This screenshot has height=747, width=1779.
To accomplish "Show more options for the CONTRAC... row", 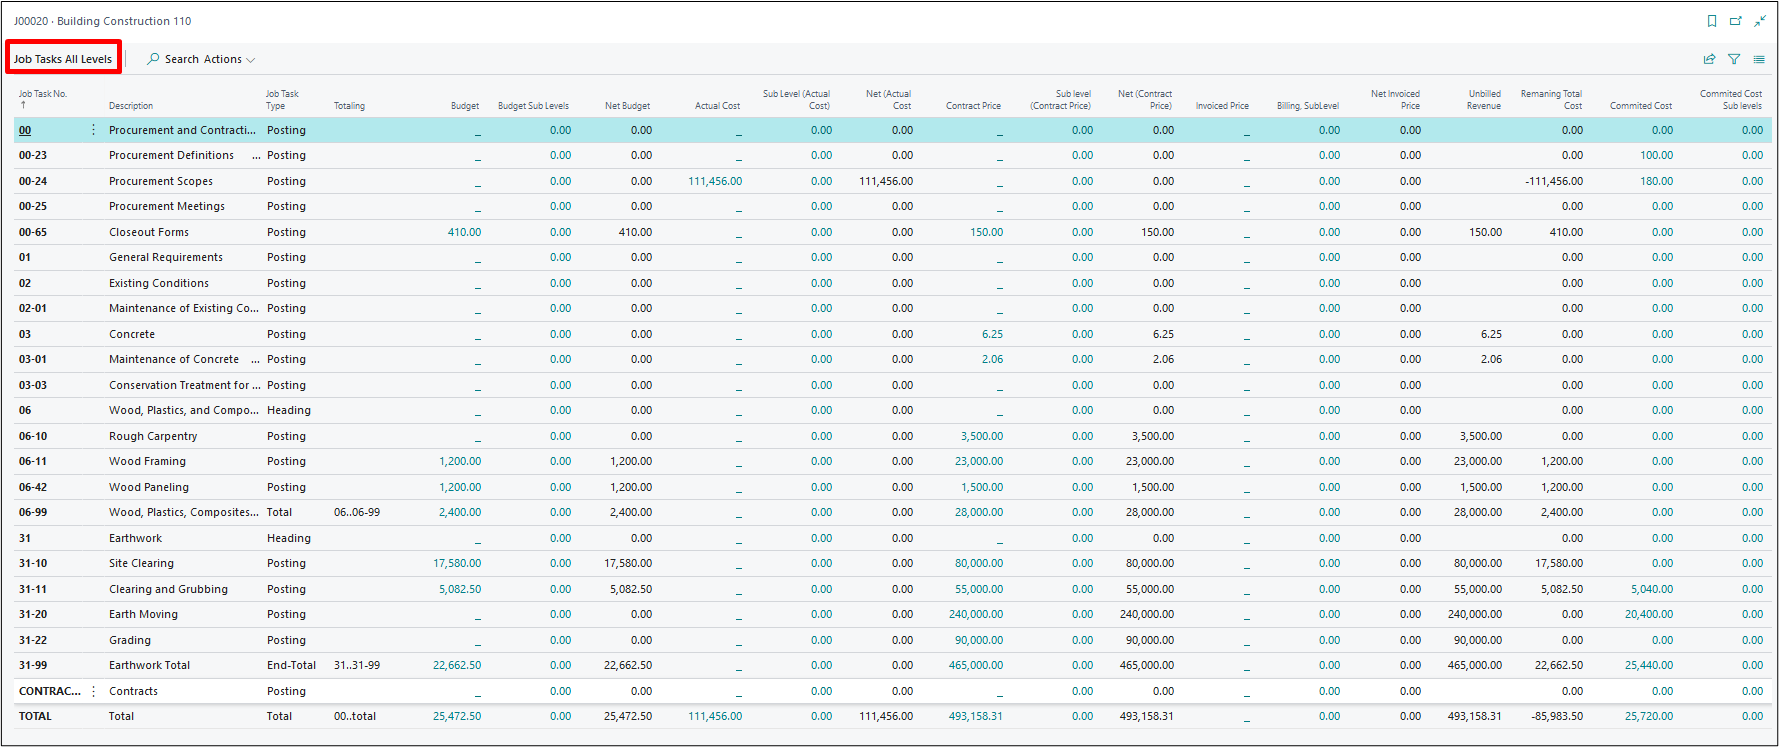I will pos(94,691).
